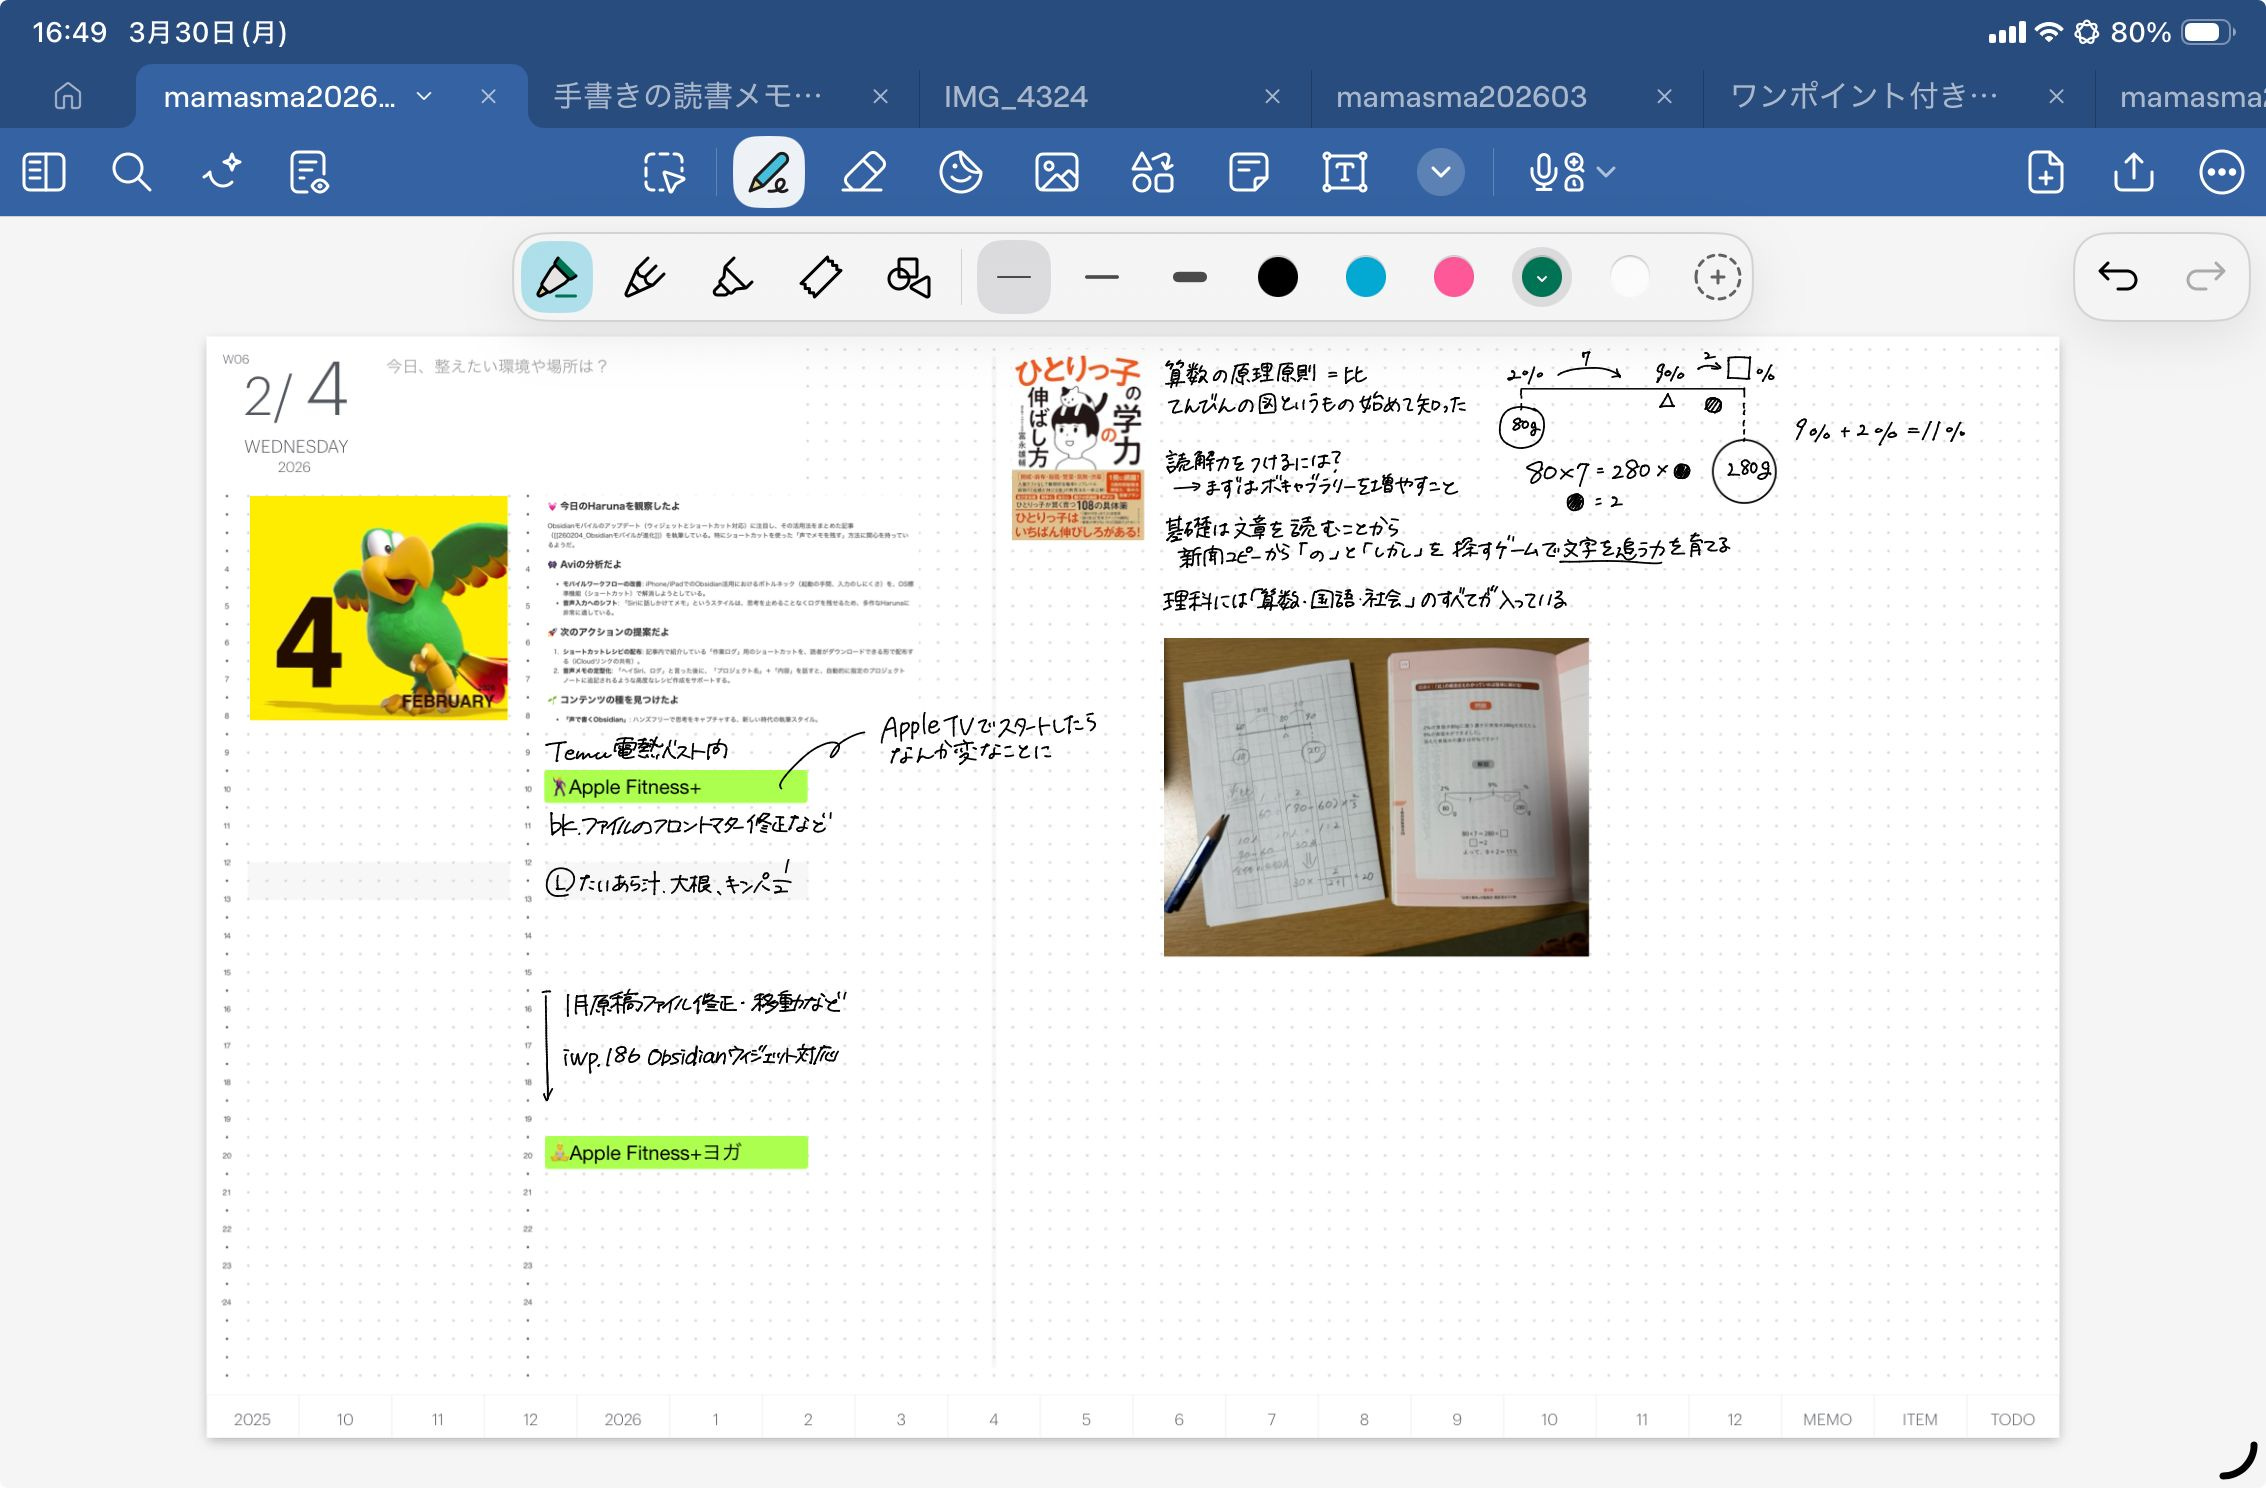Open the audio recording dropdown arrow
Screen dimensions: 2266x1488
coord(1606,172)
